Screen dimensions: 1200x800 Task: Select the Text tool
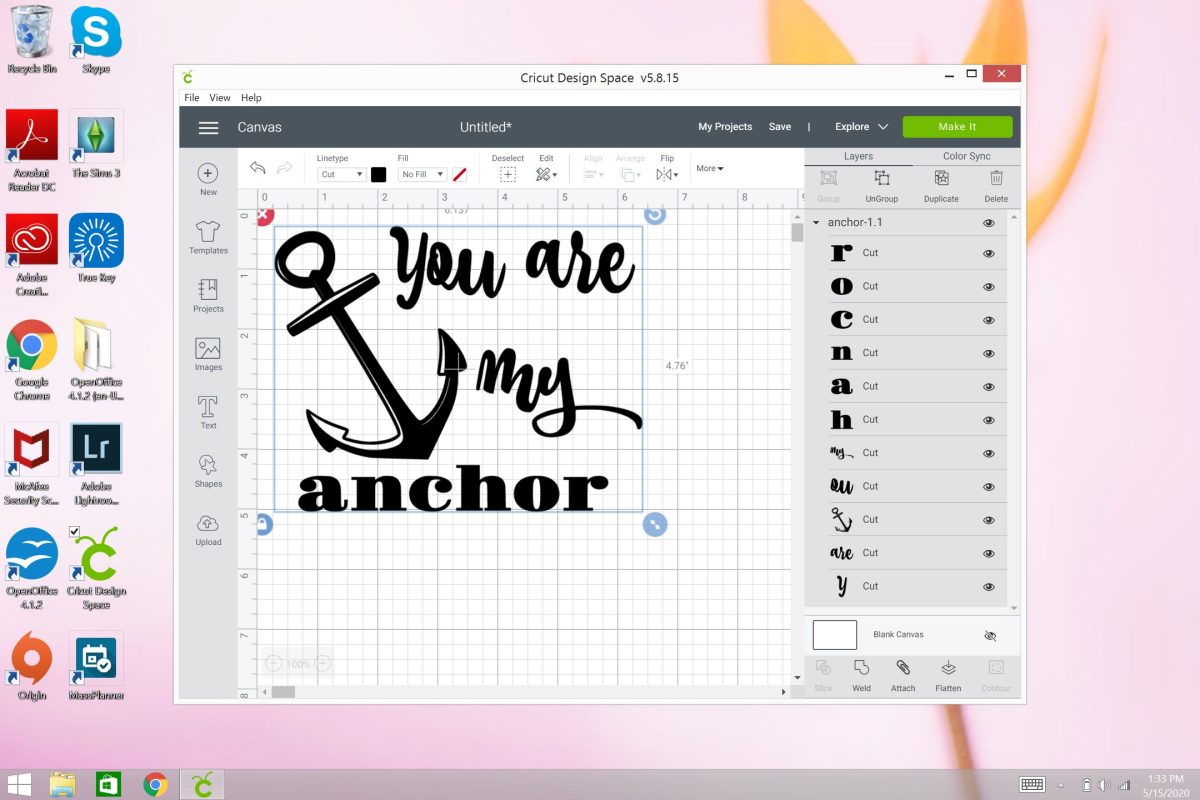tap(208, 411)
